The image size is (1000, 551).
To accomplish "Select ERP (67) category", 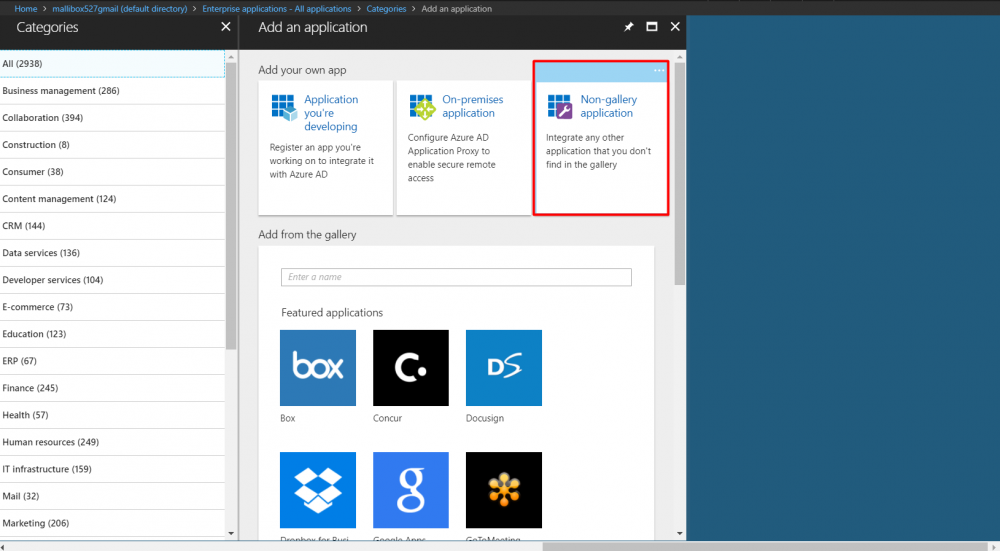I will pos(112,361).
